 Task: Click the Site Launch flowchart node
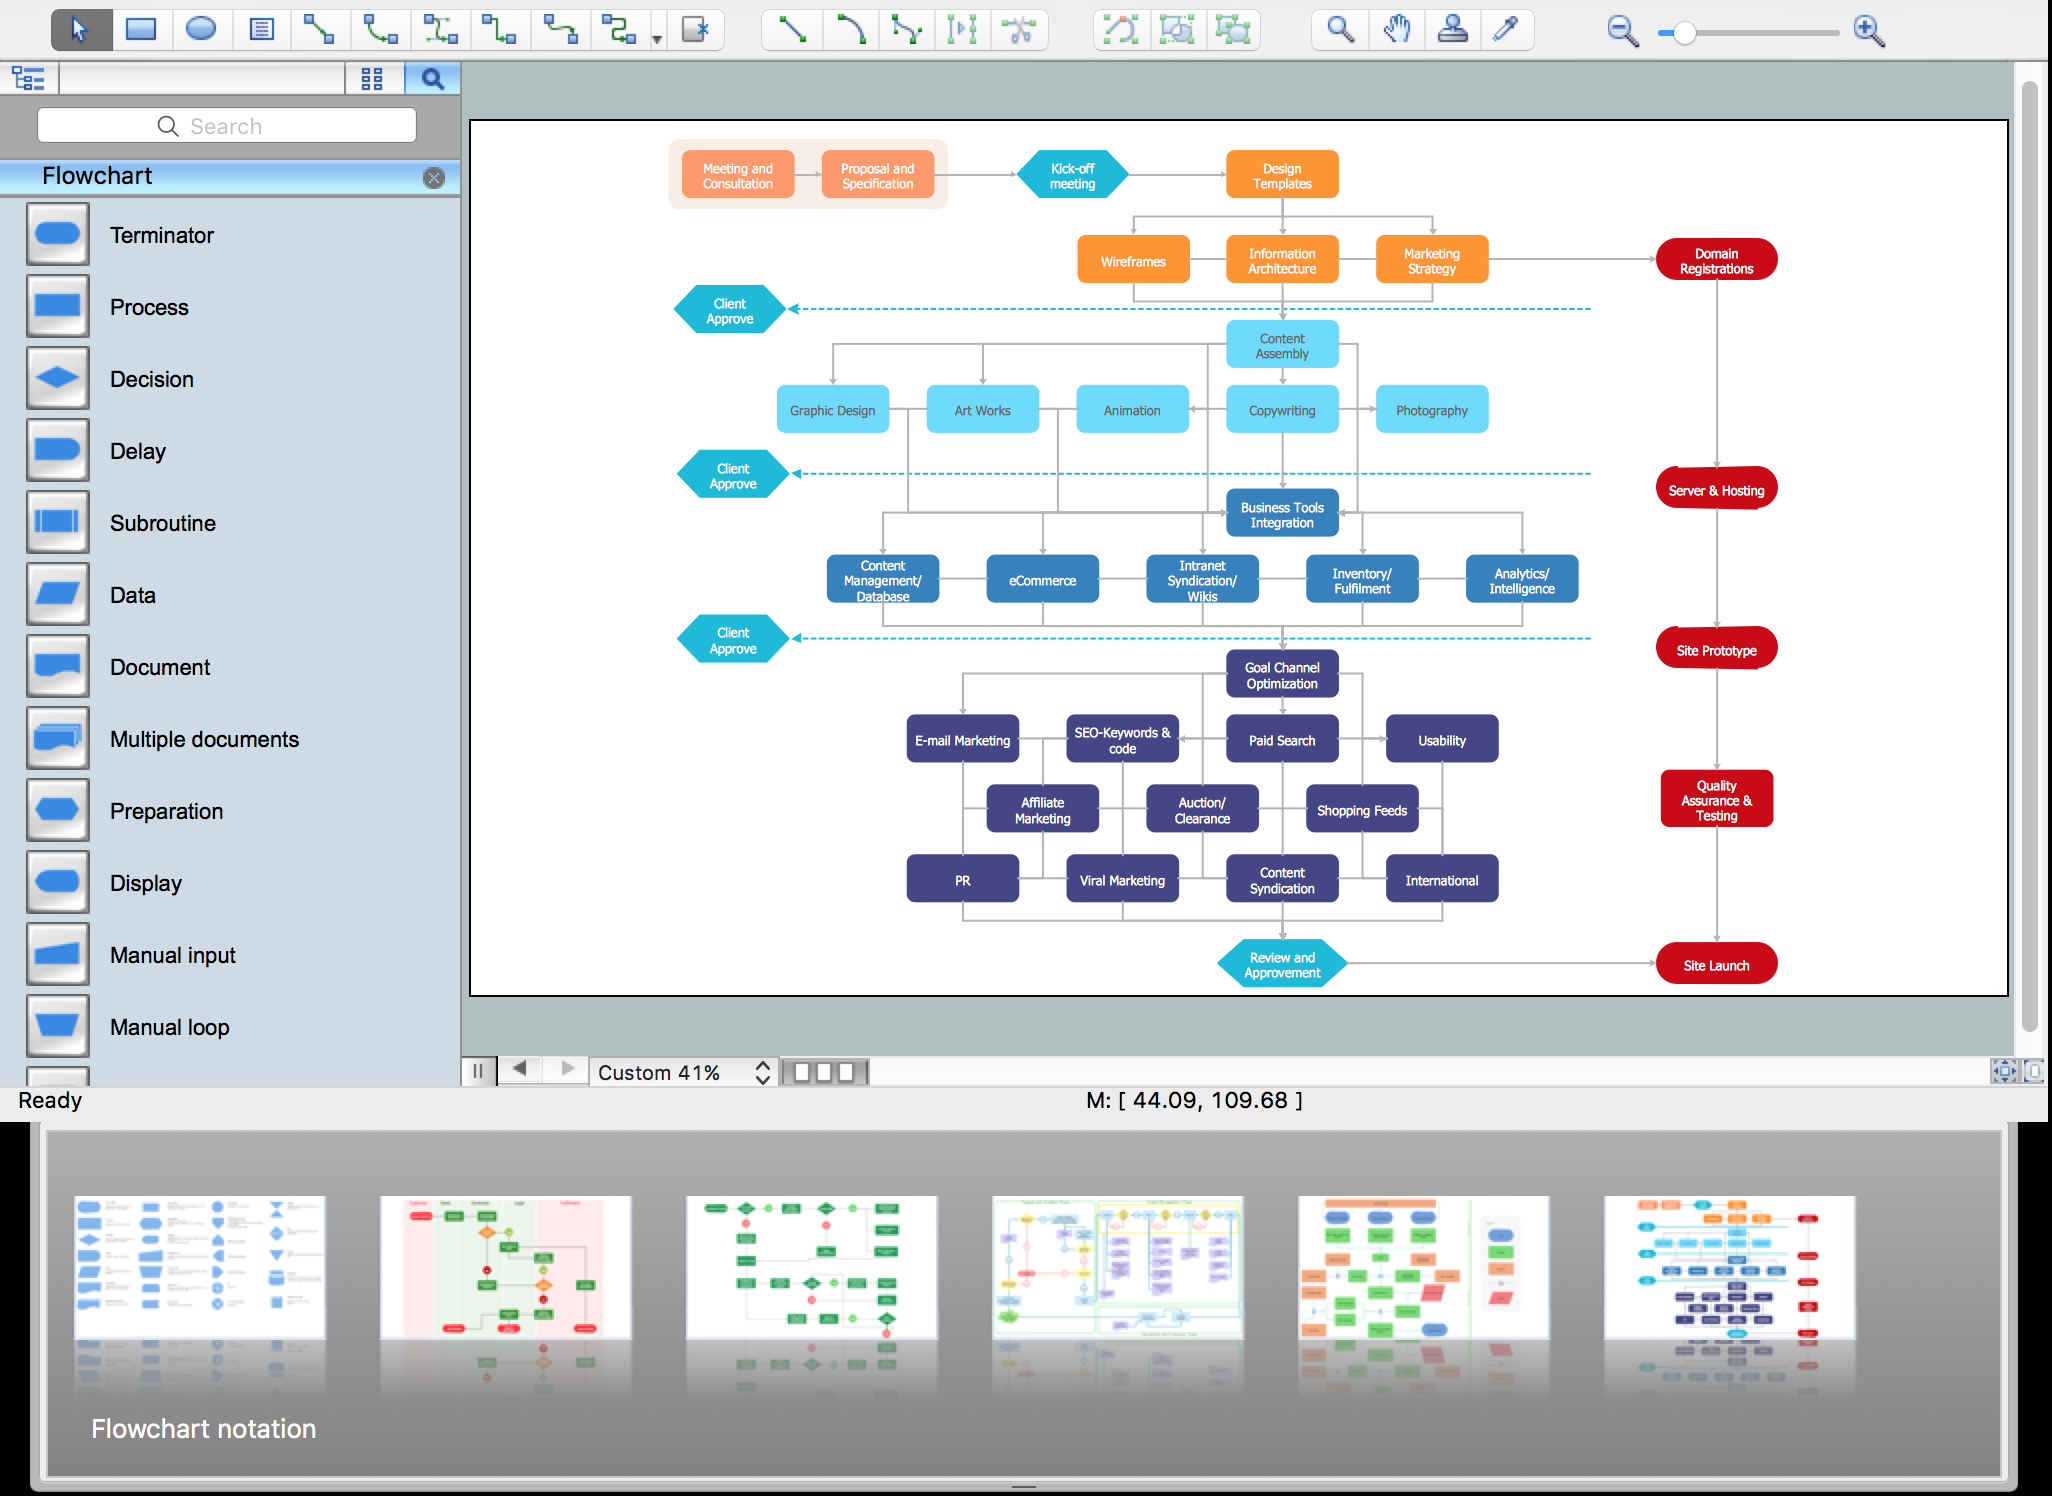tap(1714, 962)
